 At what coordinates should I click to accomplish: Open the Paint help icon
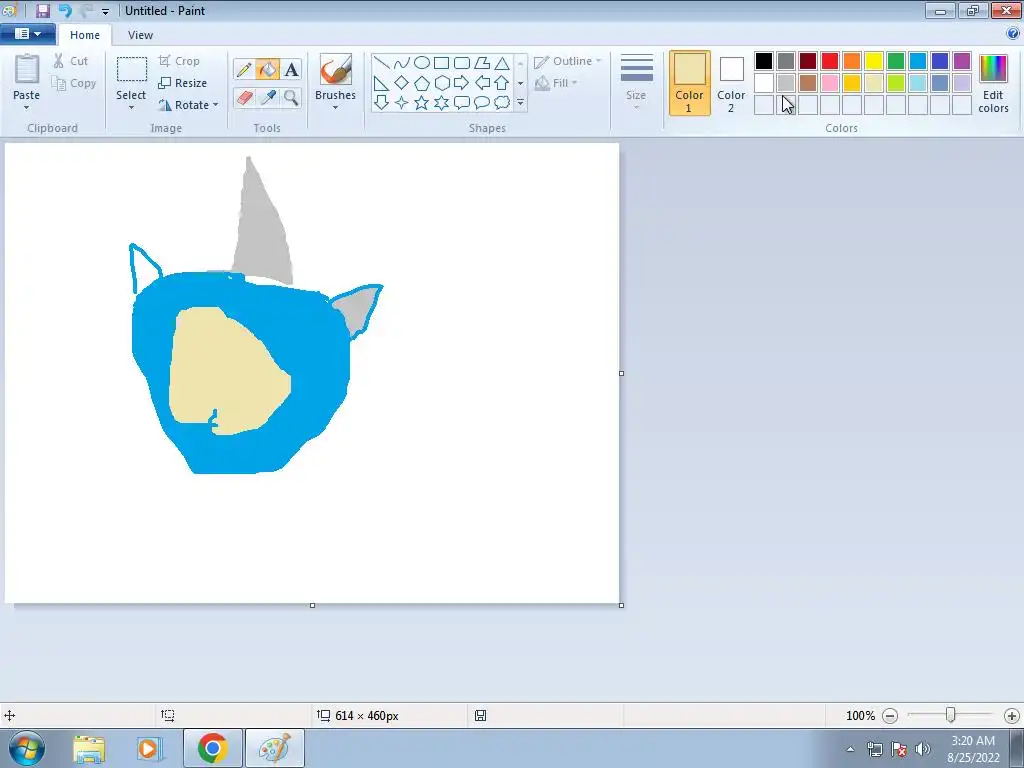pos(1013,34)
